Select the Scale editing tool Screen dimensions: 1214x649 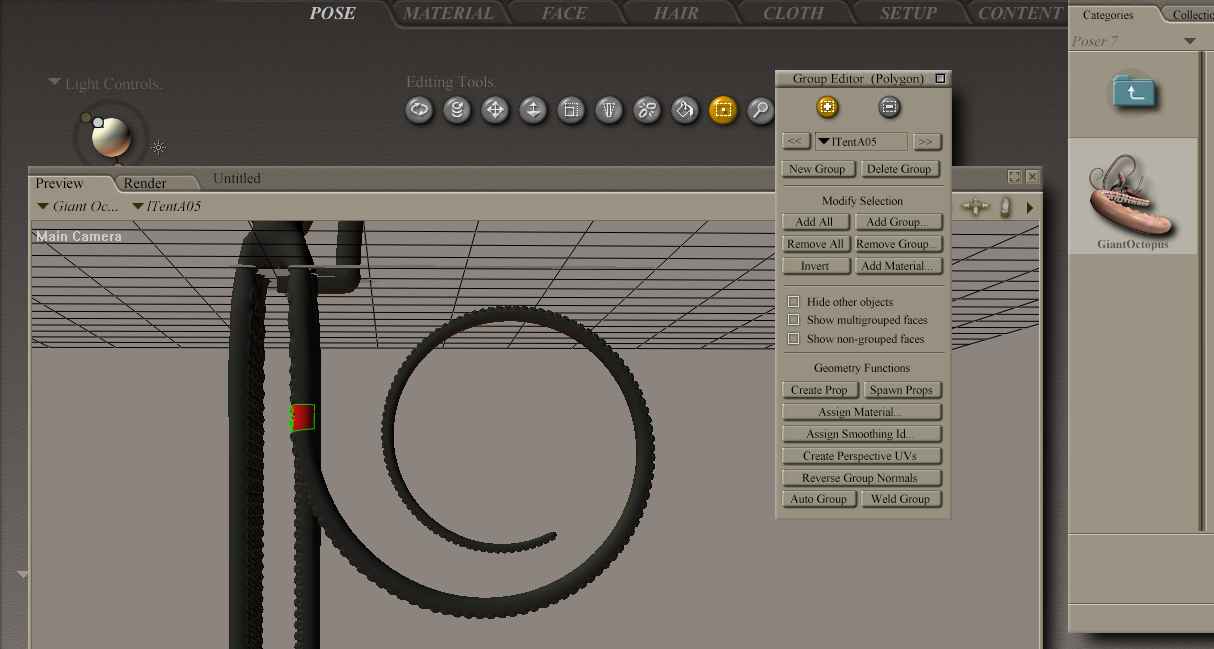click(571, 110)
